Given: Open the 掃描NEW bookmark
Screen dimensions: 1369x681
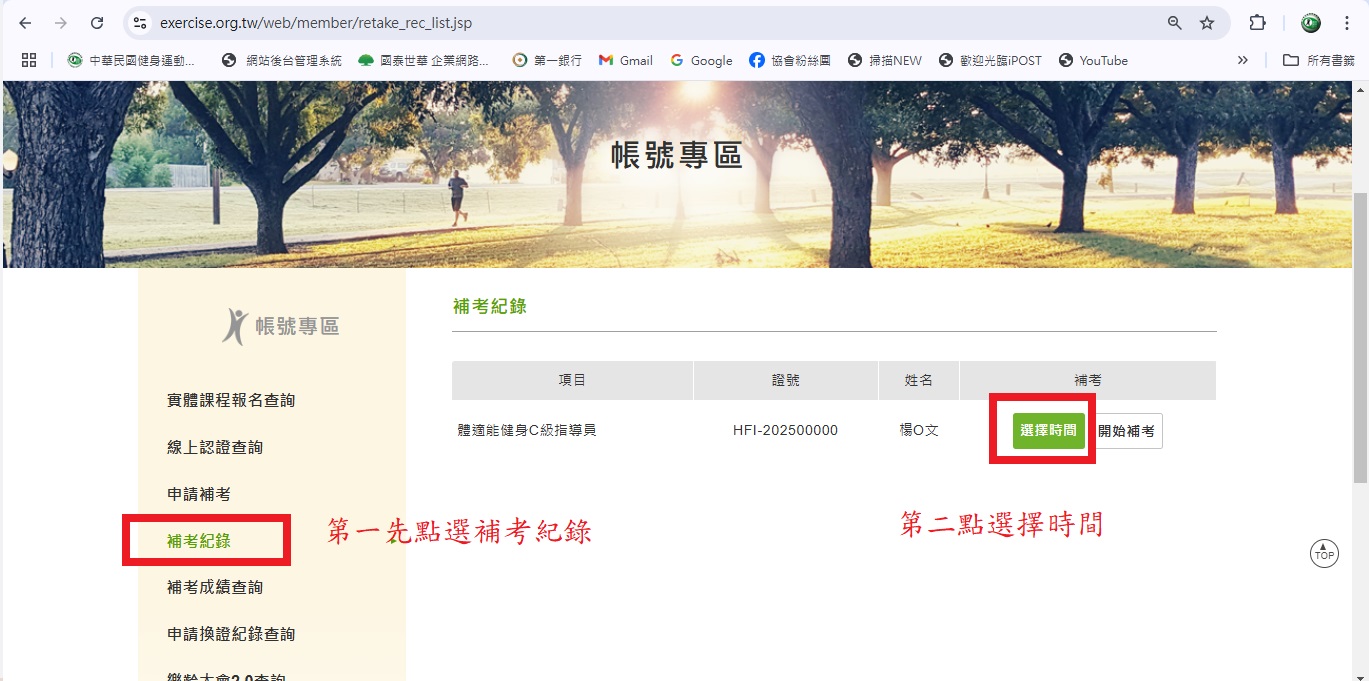Looking at the screenshot, I should pyautogui.click(x=885, y=60).
